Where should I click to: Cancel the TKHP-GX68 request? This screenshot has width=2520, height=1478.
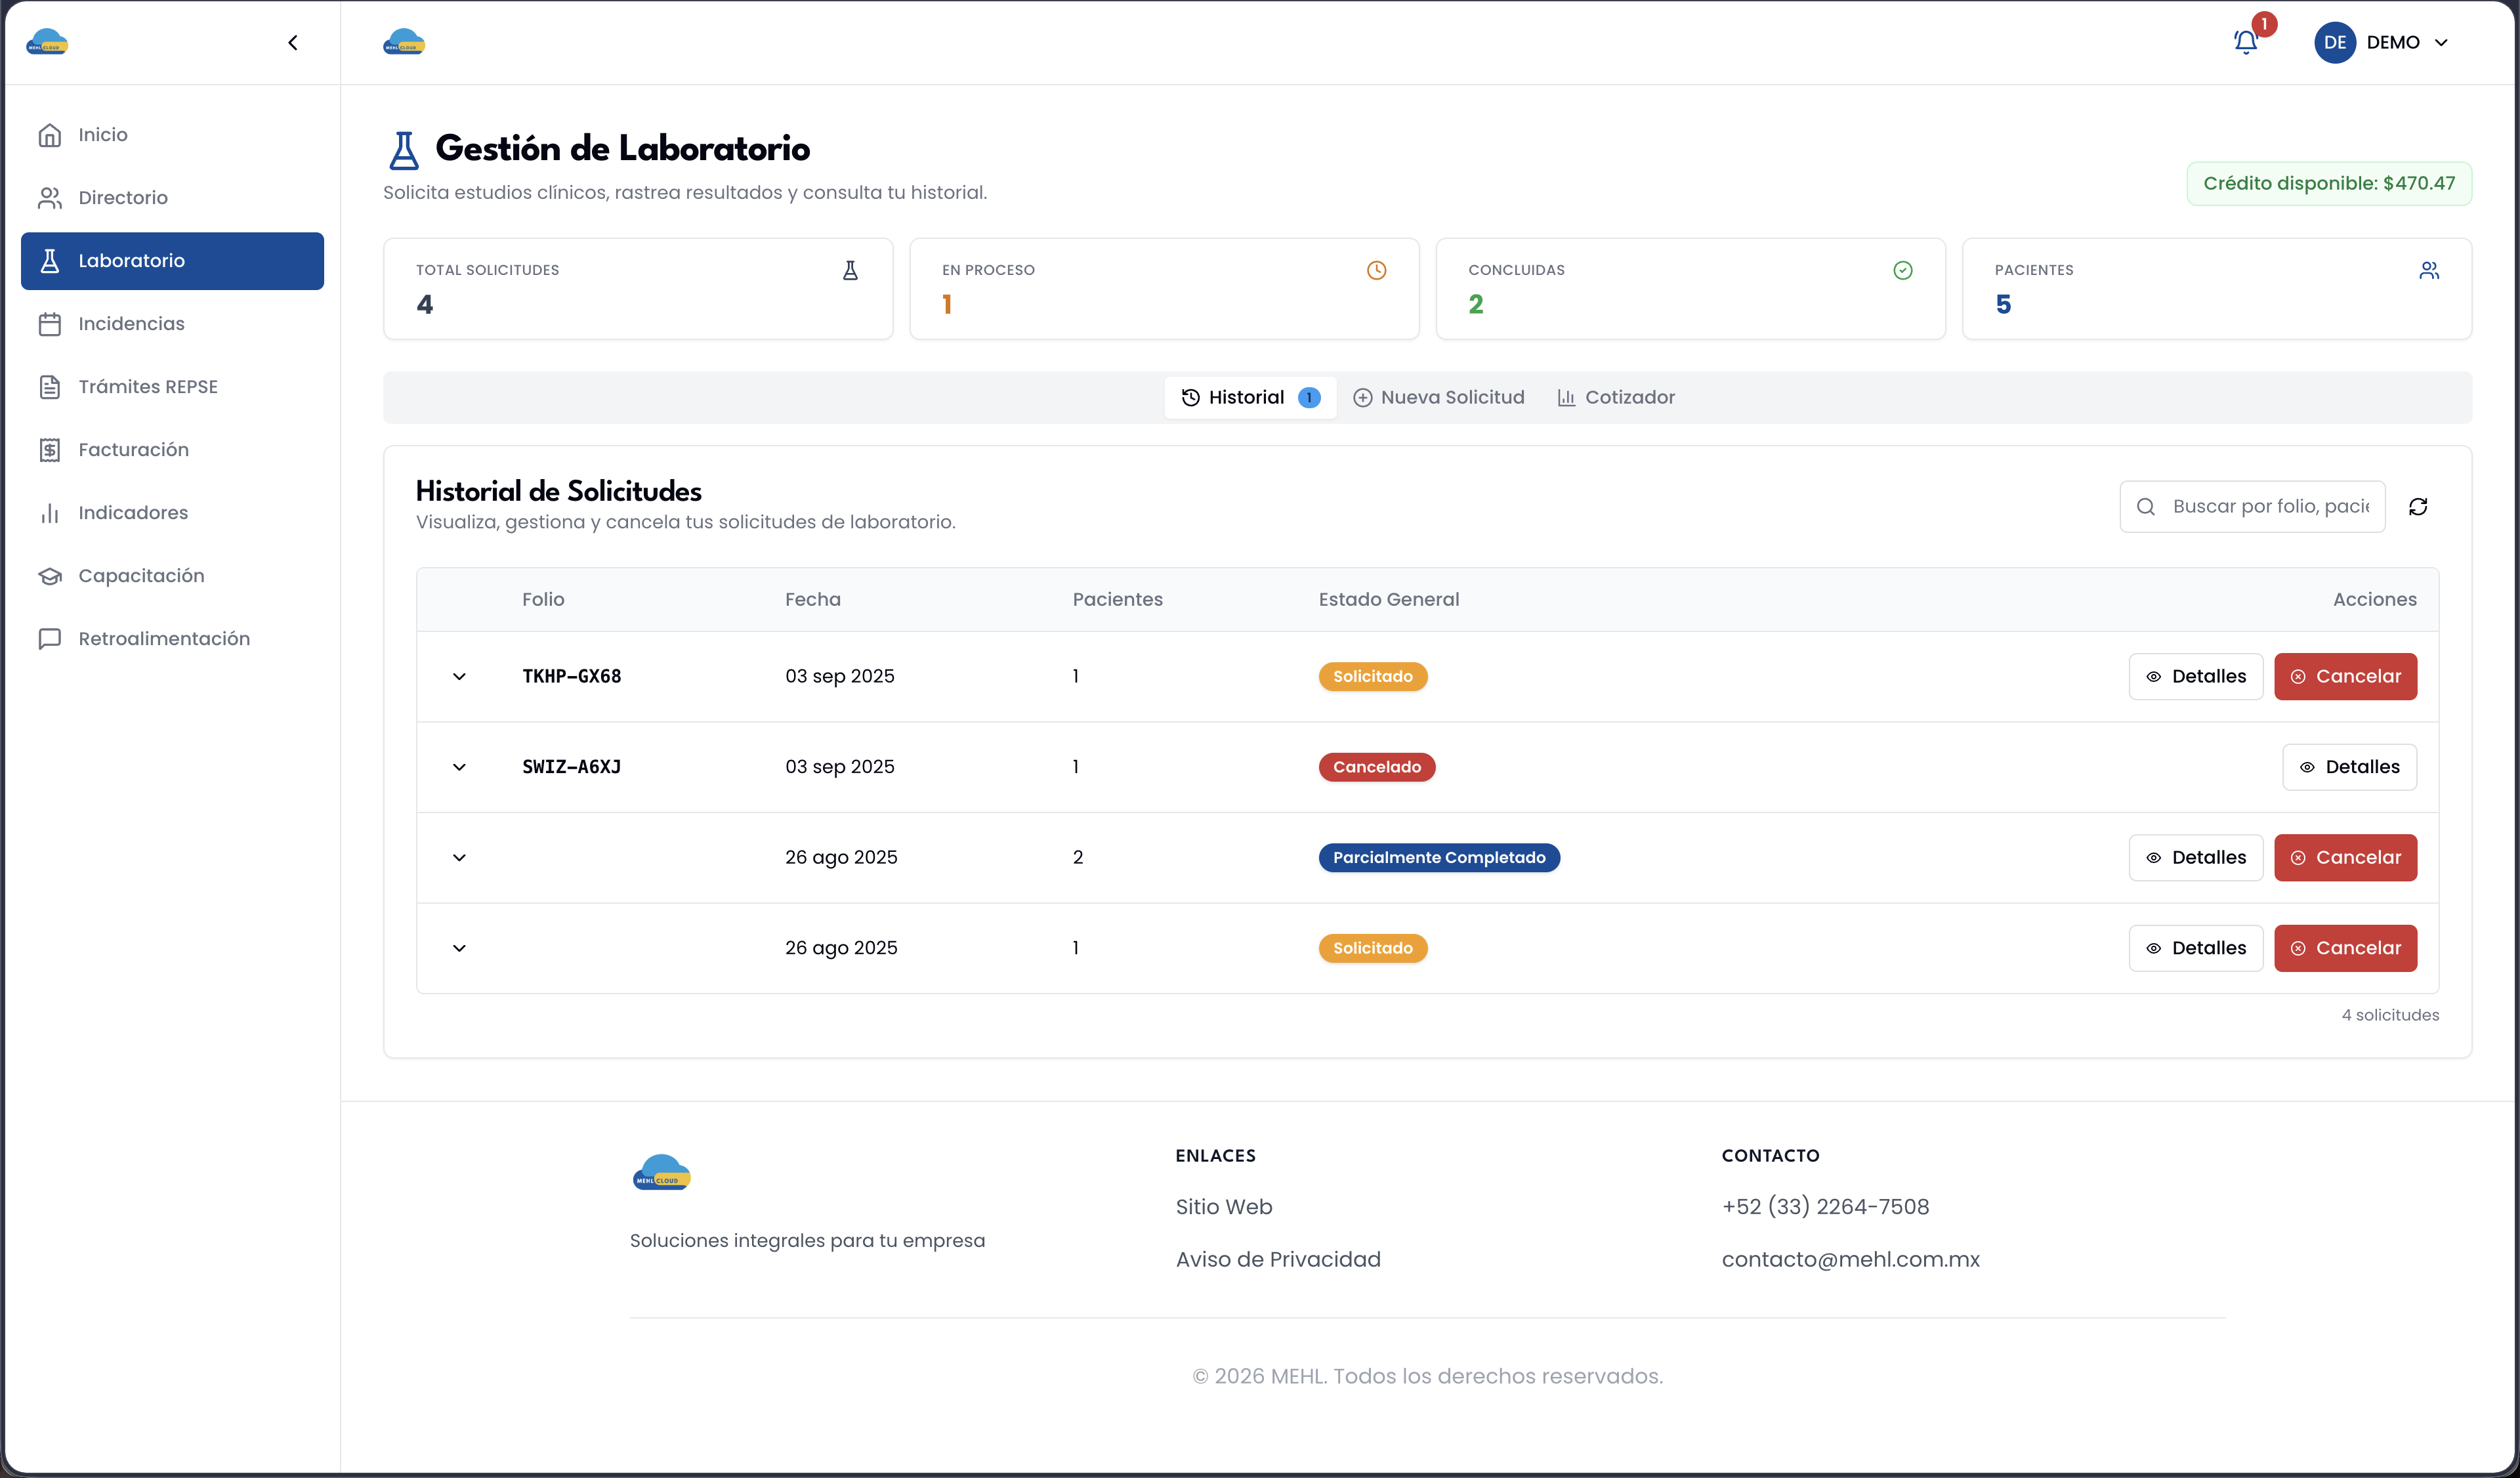pos(2345,677)
